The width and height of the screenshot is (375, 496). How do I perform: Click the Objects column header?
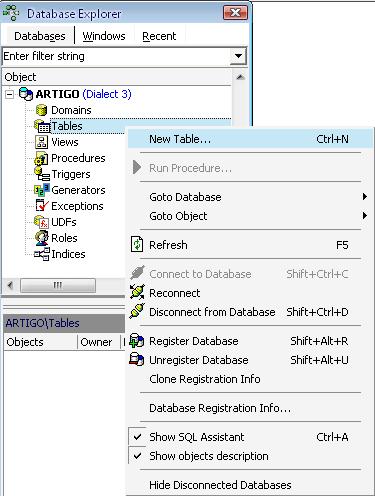40,342
